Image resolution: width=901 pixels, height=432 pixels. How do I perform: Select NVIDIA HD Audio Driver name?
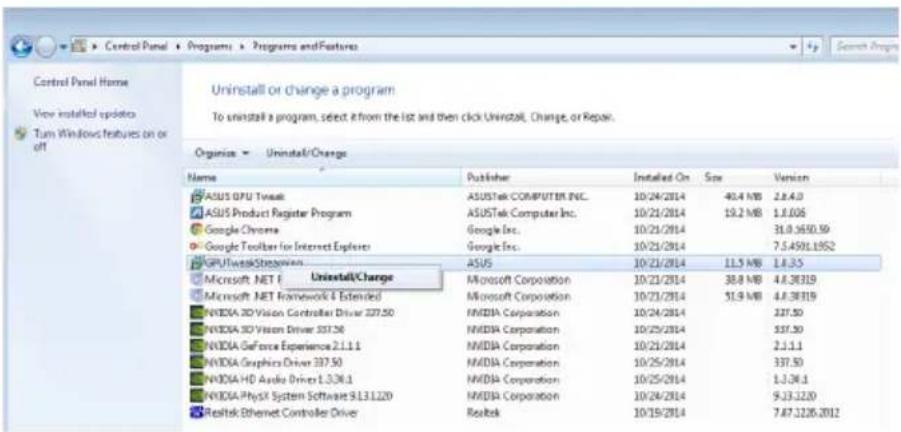(x=278, y=380)
